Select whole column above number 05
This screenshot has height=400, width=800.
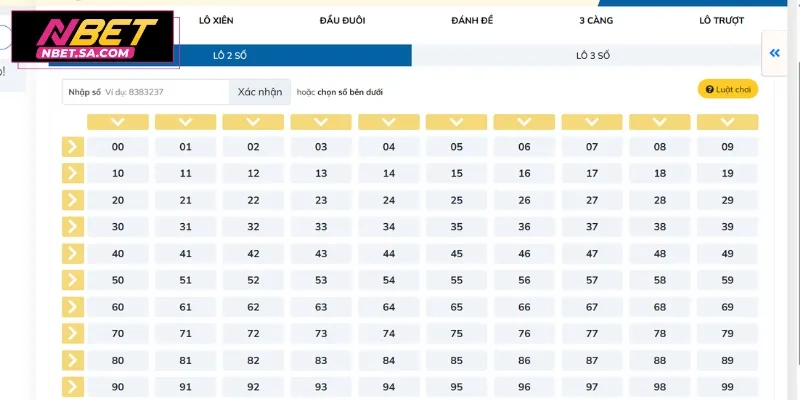coord(457,122)
